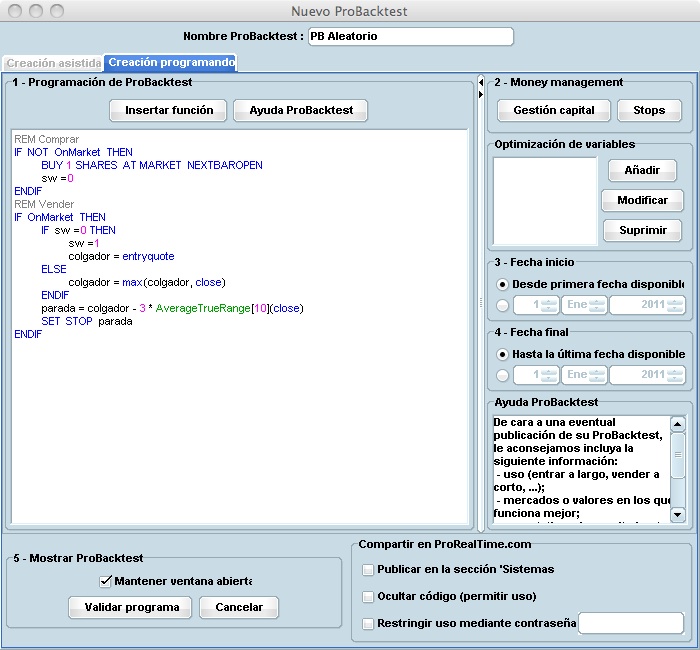The height and width of the screenshot is (650, 700).
Task: Click 'Validar programa' button
Action: point(131,607)
